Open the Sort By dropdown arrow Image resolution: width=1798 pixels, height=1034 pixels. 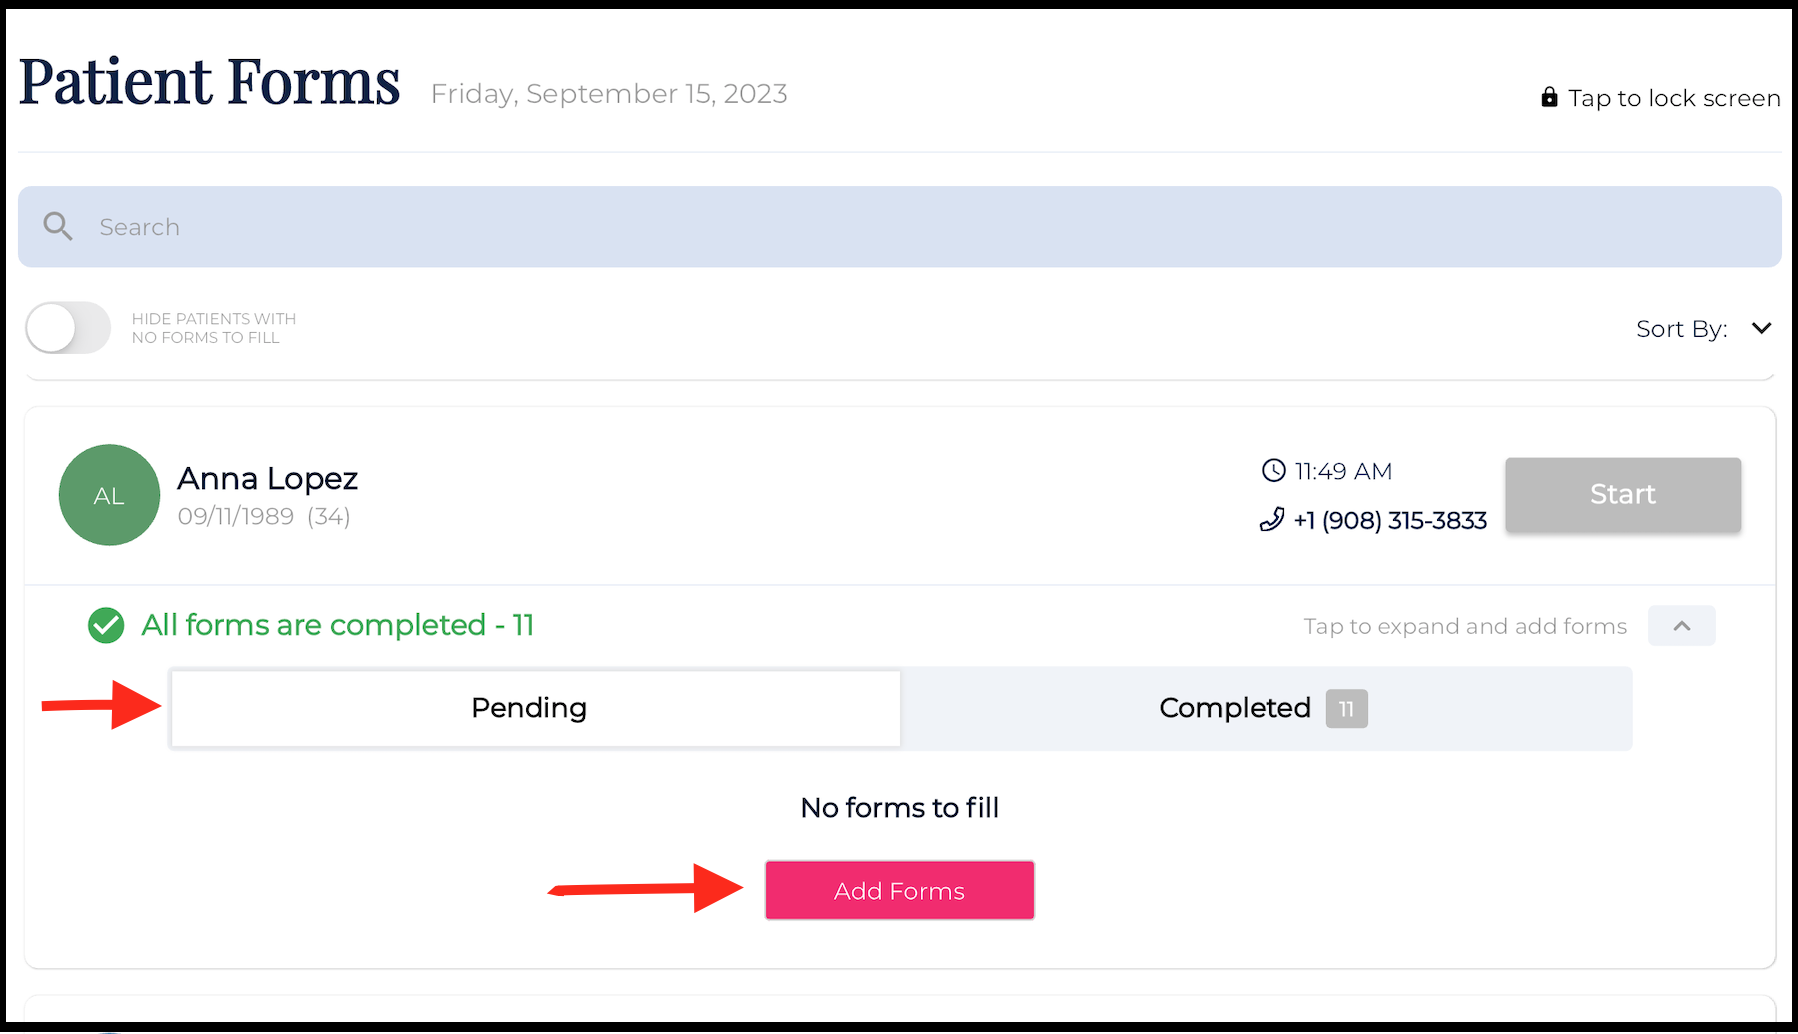coord(1761,328)
